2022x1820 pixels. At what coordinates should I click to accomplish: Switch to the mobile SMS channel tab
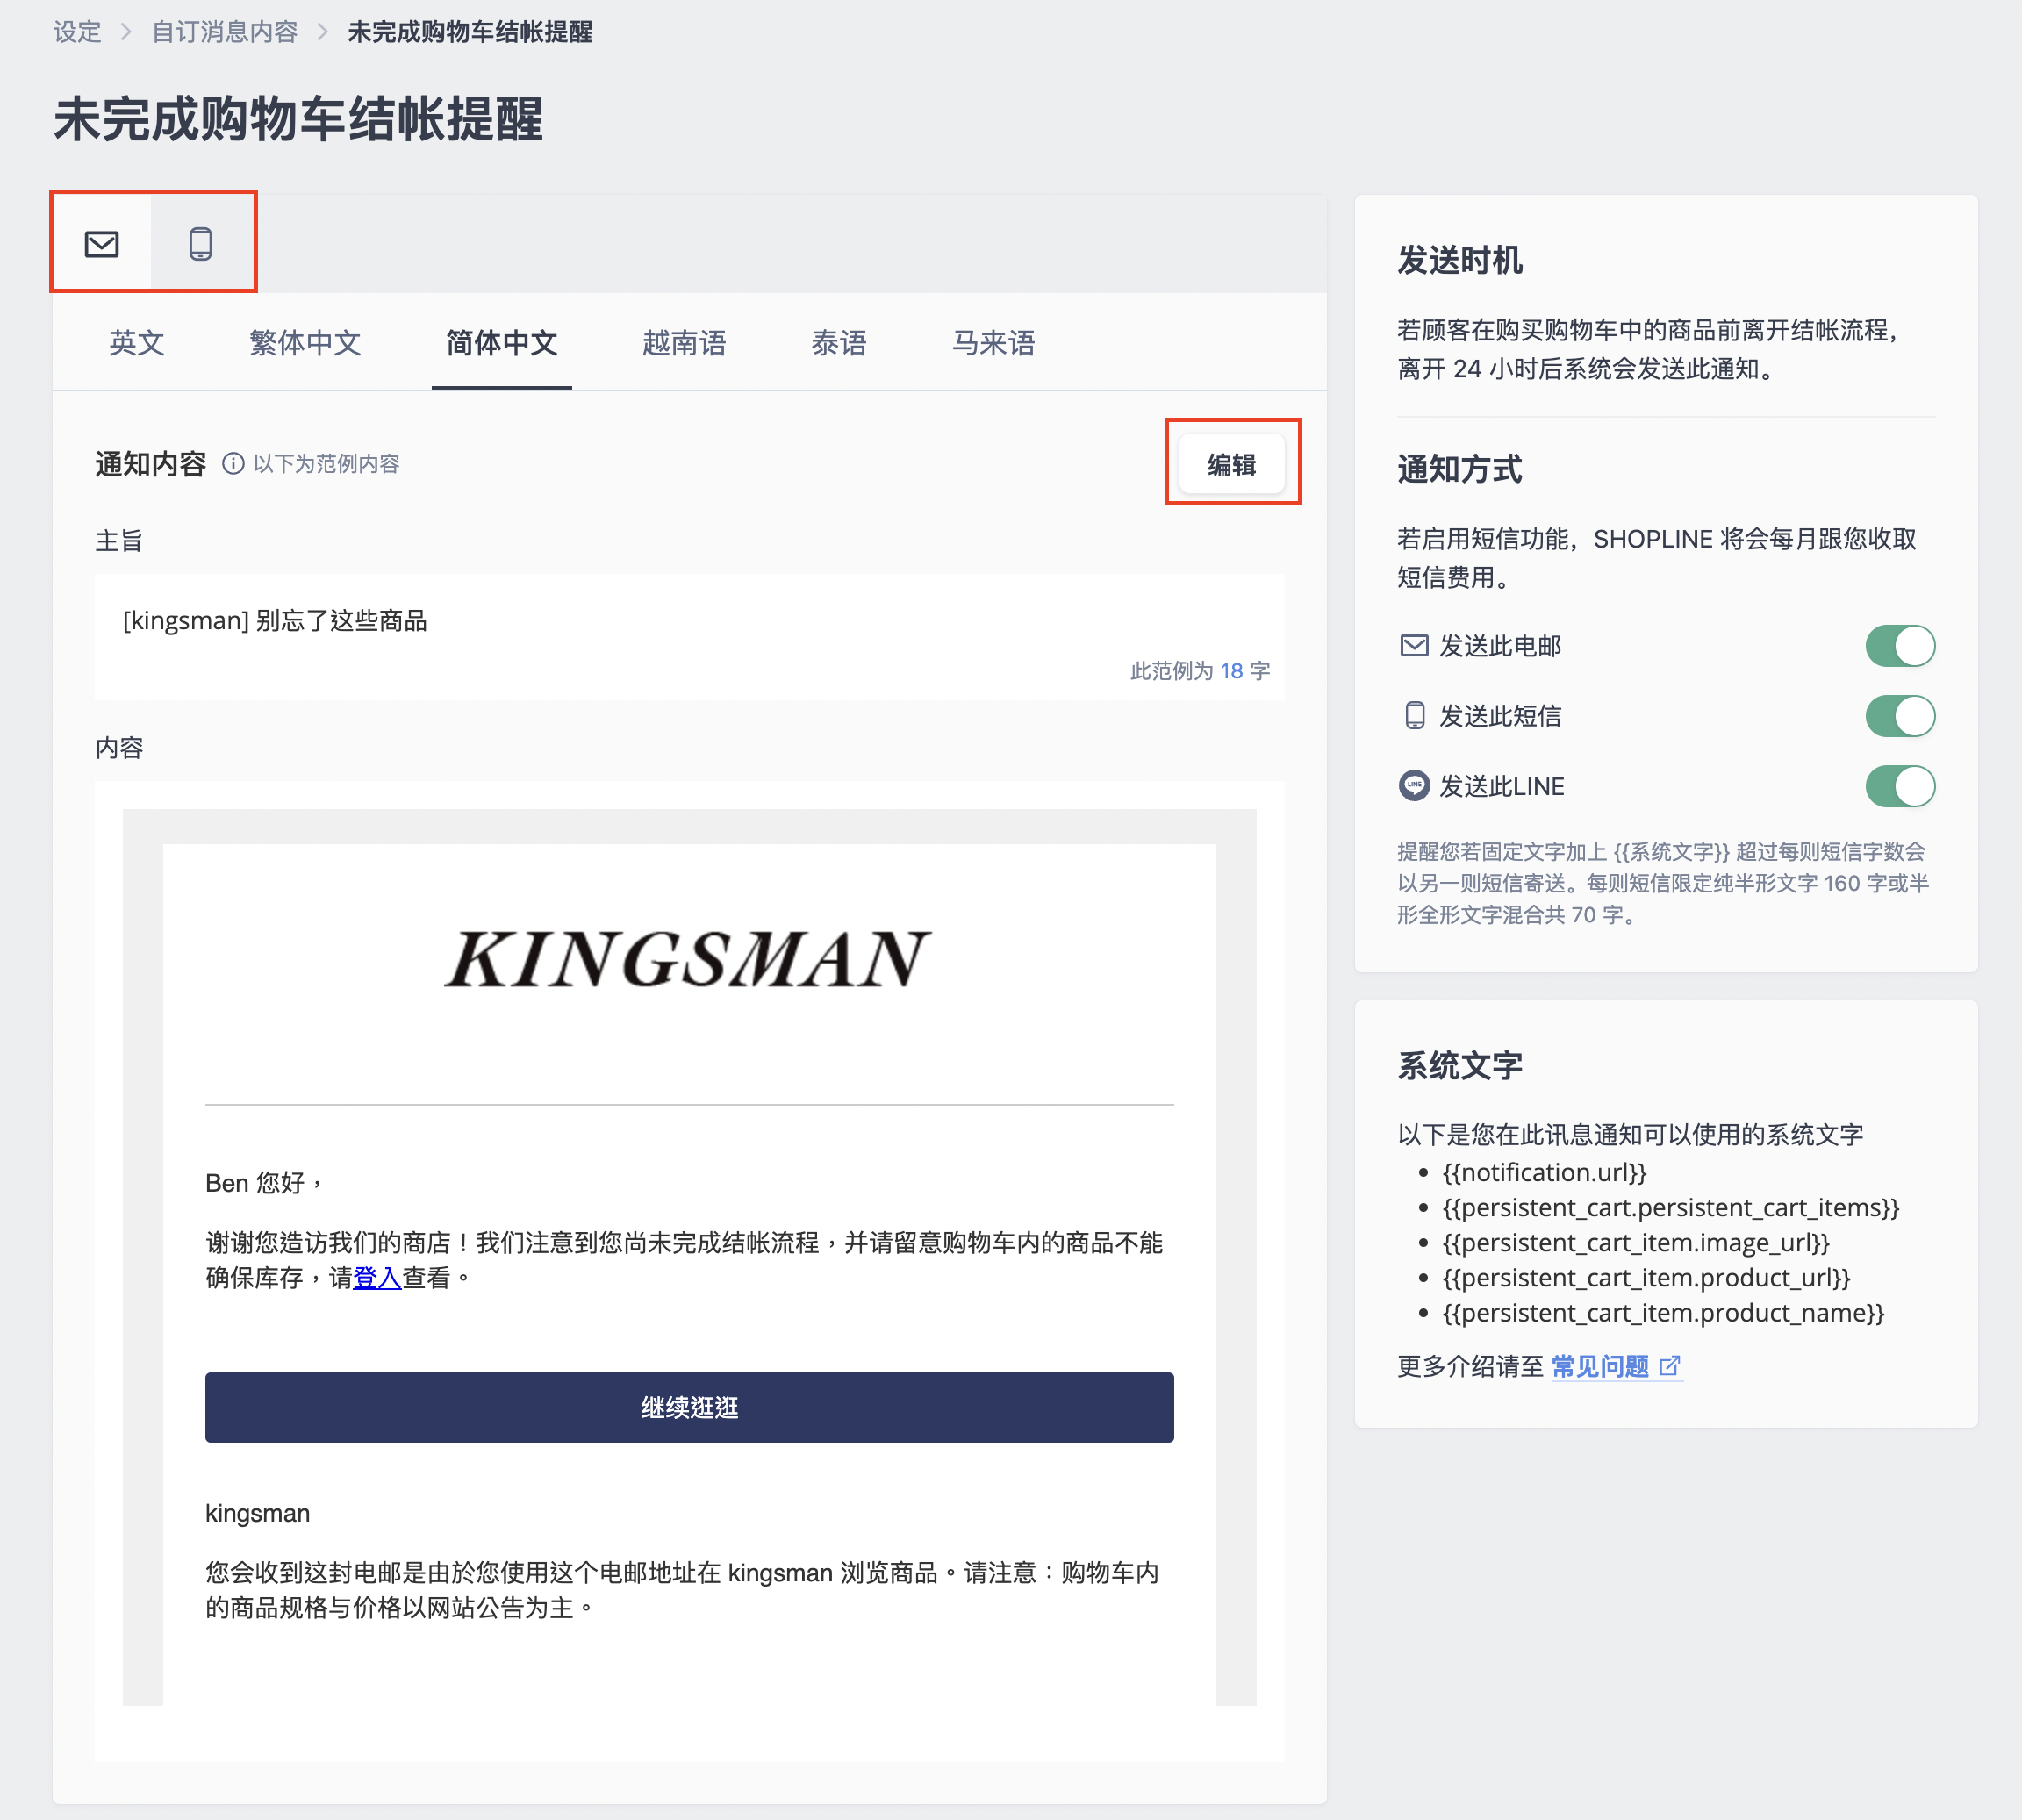click(x=201, y=243)
